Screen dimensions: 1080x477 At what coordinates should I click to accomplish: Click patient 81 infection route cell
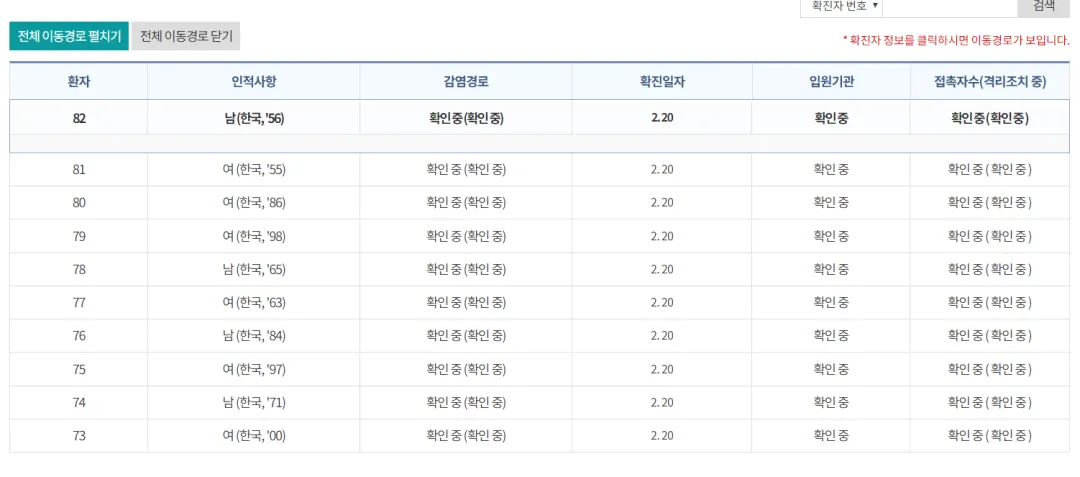click(466, 169)
